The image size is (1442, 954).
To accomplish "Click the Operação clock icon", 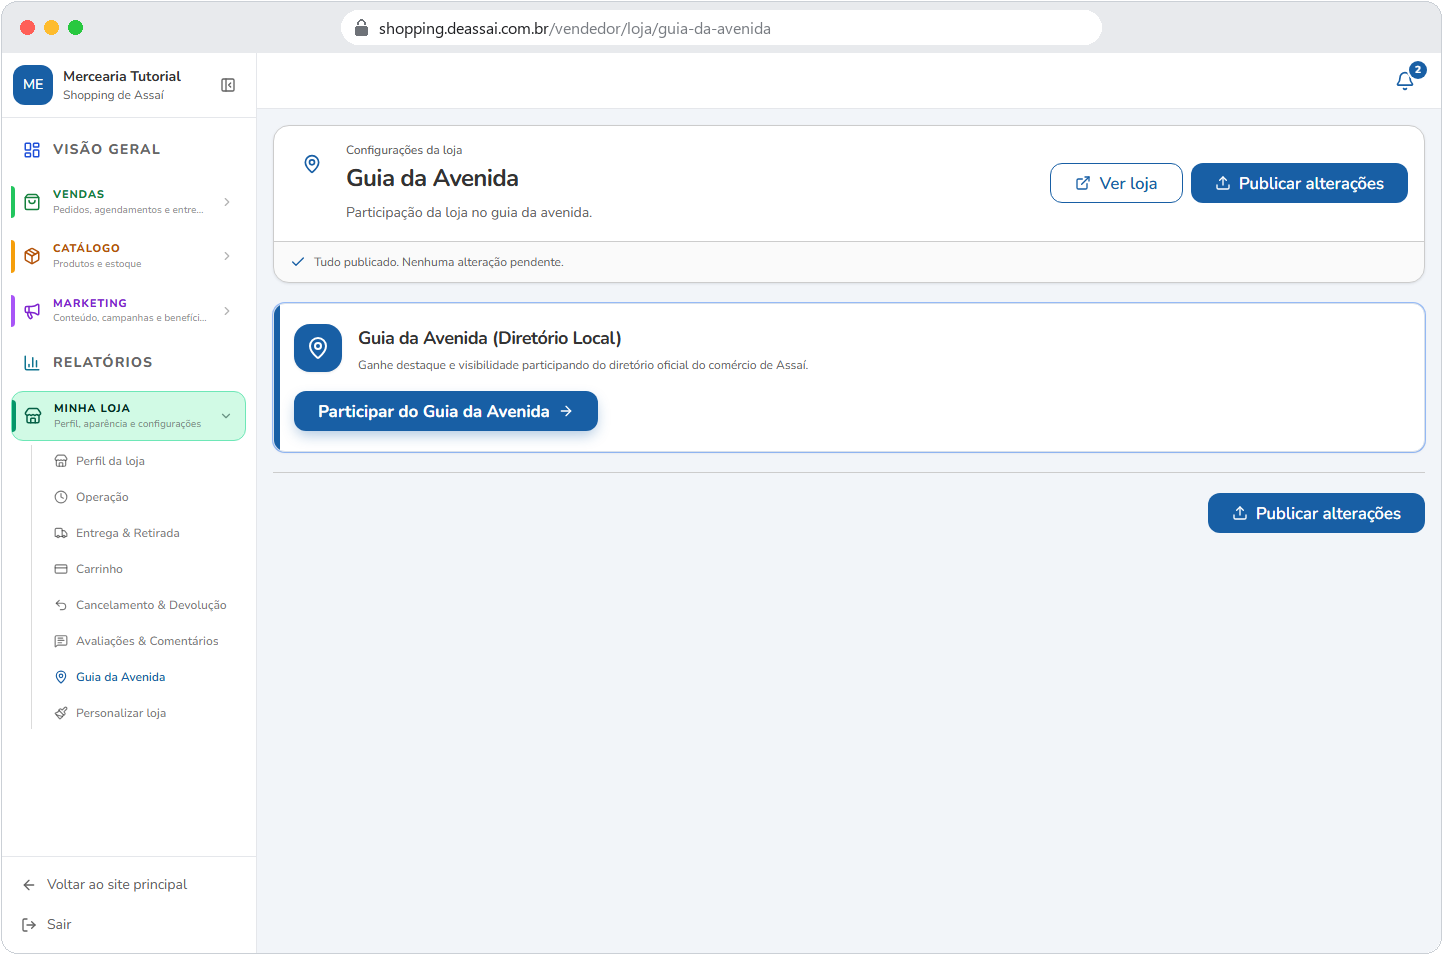I will tap(61, 497).
